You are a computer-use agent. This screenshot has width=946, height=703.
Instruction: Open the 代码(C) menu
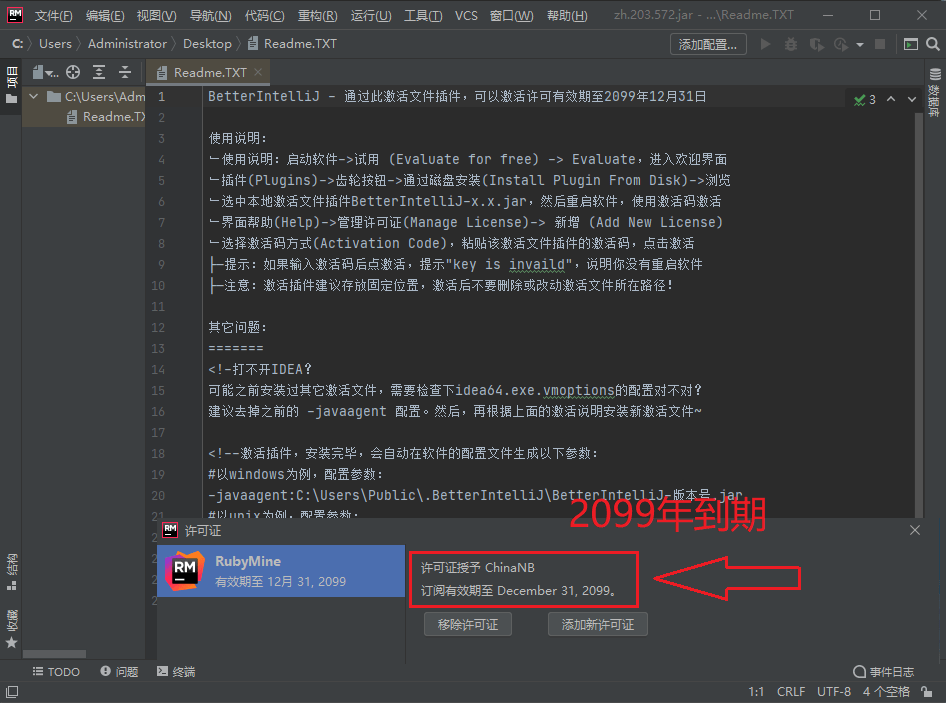coord(264,16)
